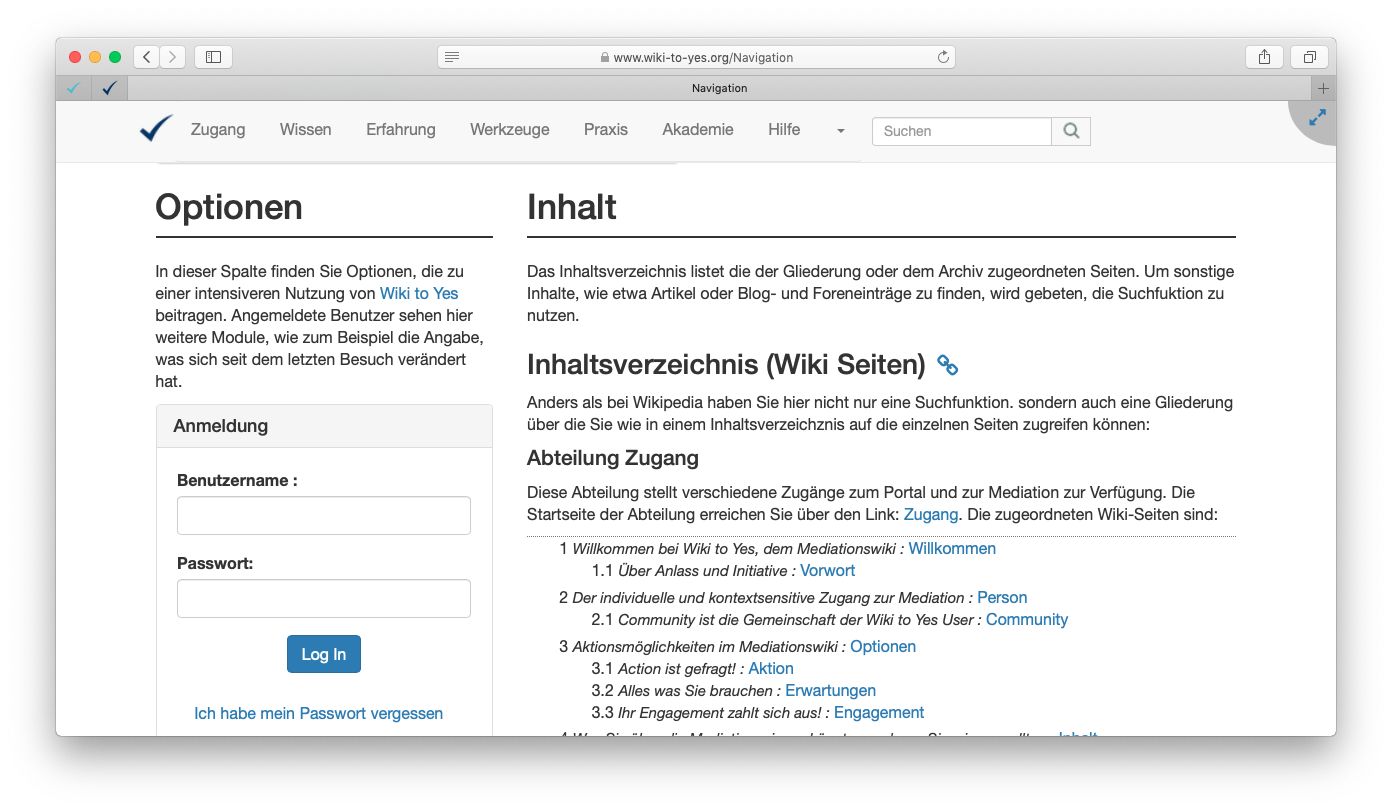Go back using the back arrow
Screen dimensions: 1392x810
coord(147,57)
